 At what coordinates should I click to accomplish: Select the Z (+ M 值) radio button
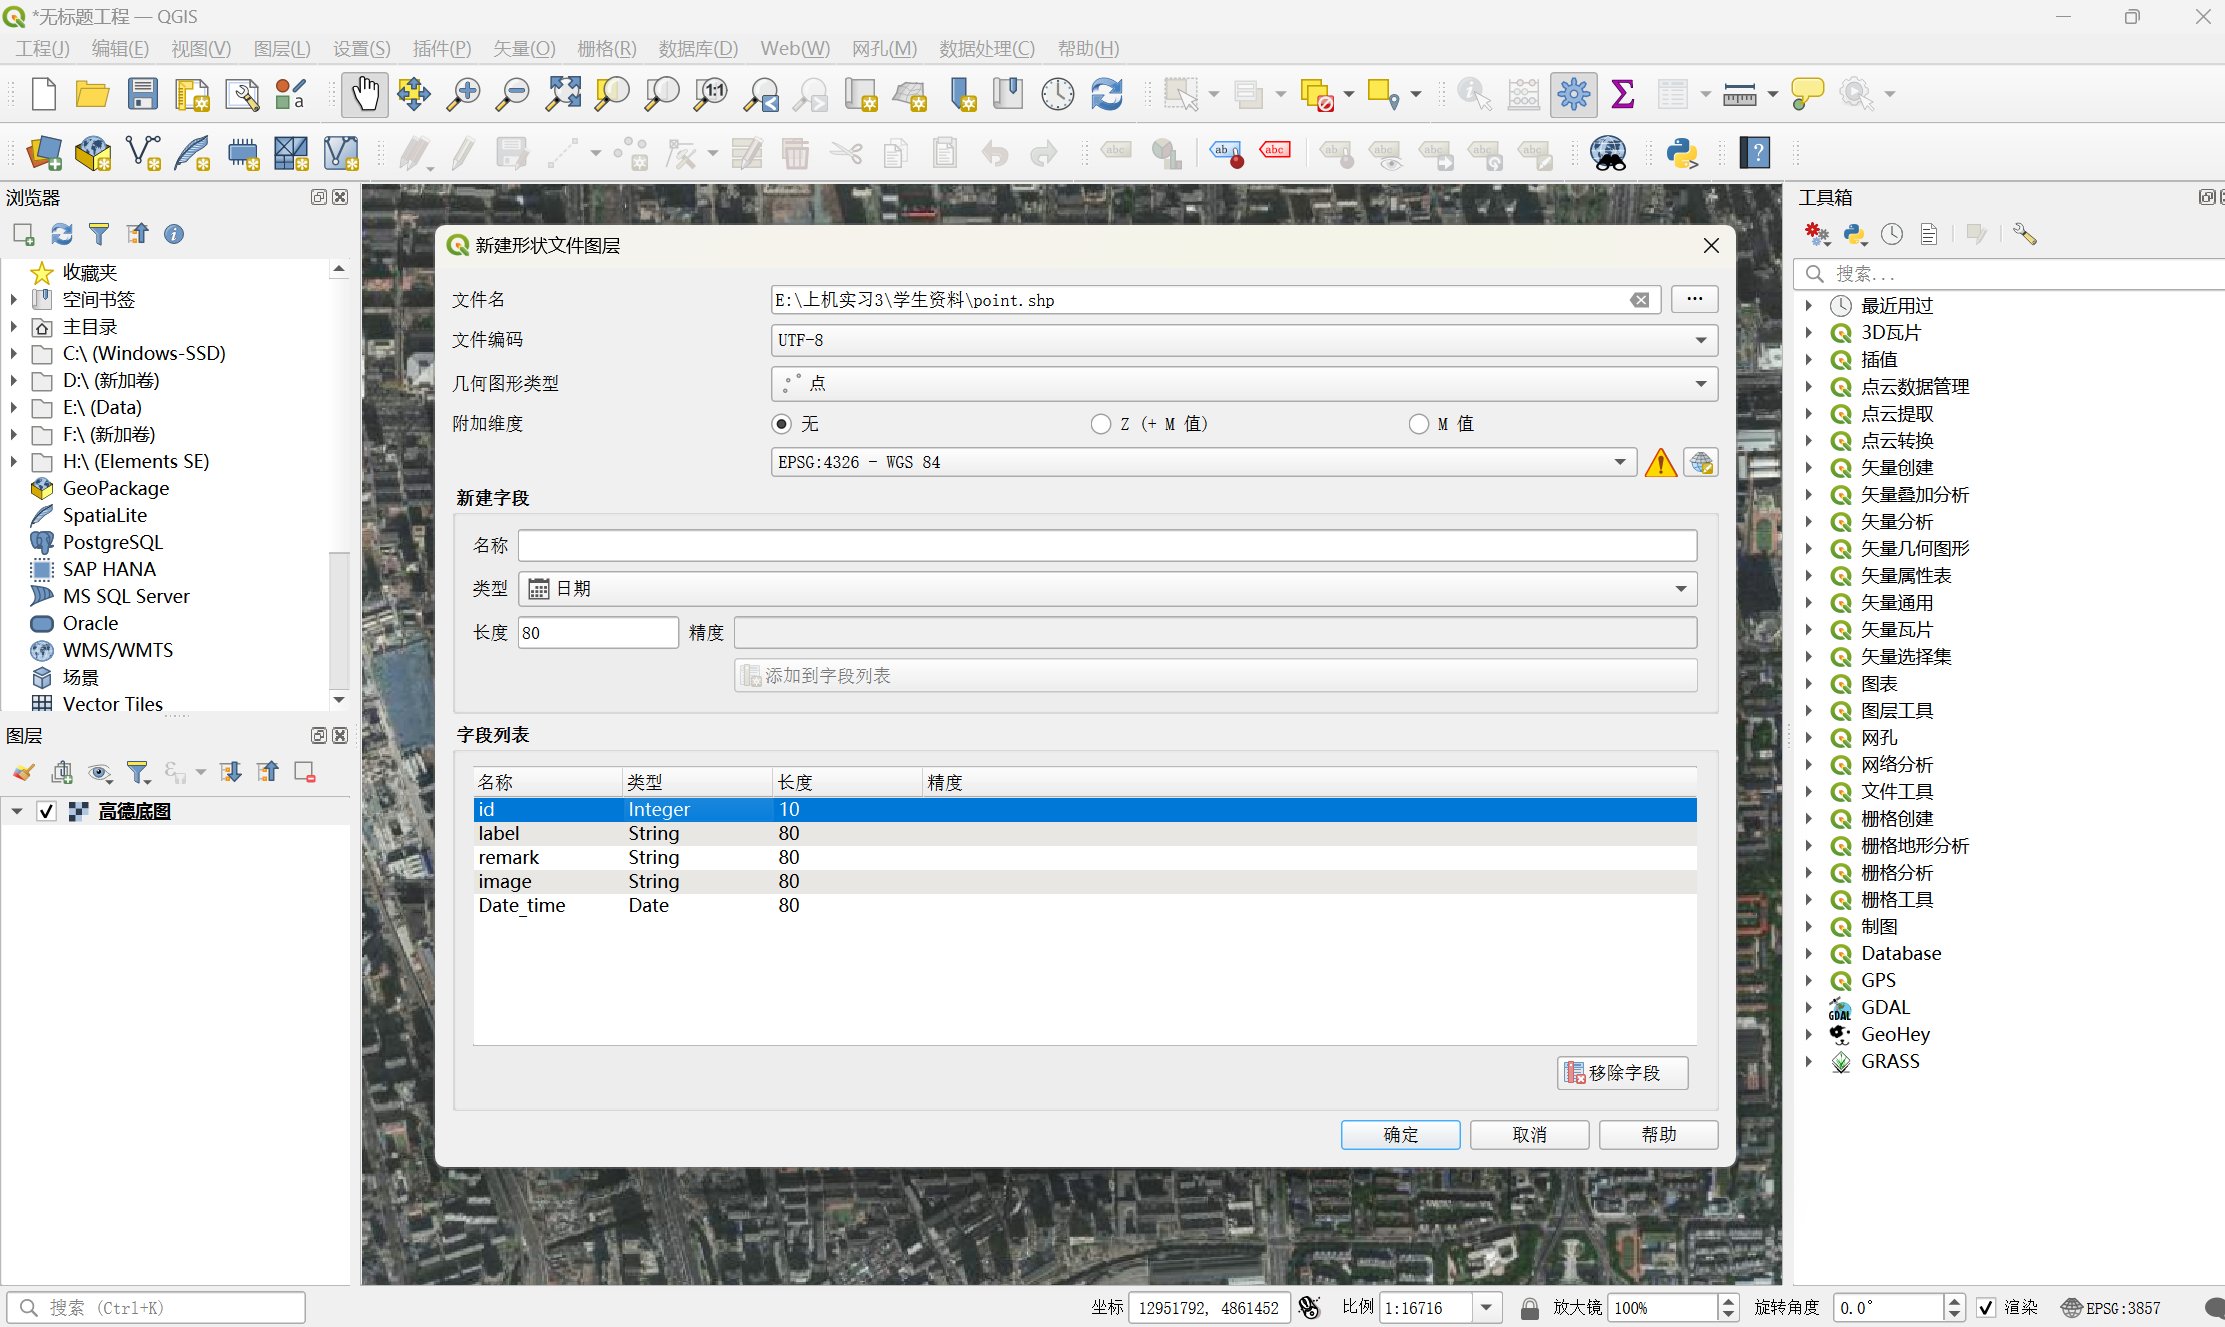[x=1101, y=424]
